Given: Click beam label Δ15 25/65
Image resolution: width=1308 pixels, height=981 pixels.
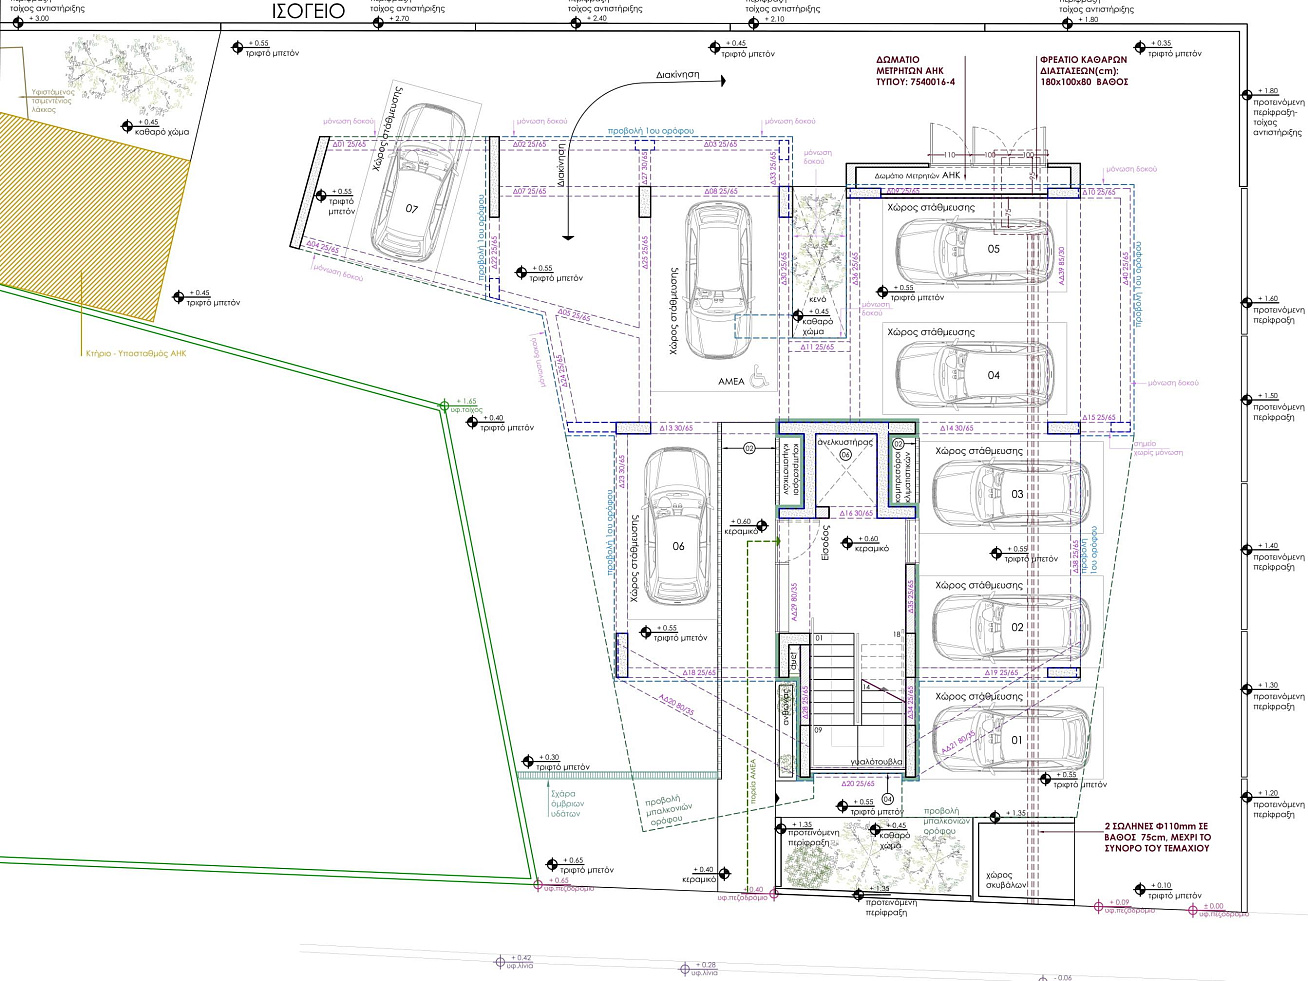Looking at the screenshot, I should [x=1099, y=418].
